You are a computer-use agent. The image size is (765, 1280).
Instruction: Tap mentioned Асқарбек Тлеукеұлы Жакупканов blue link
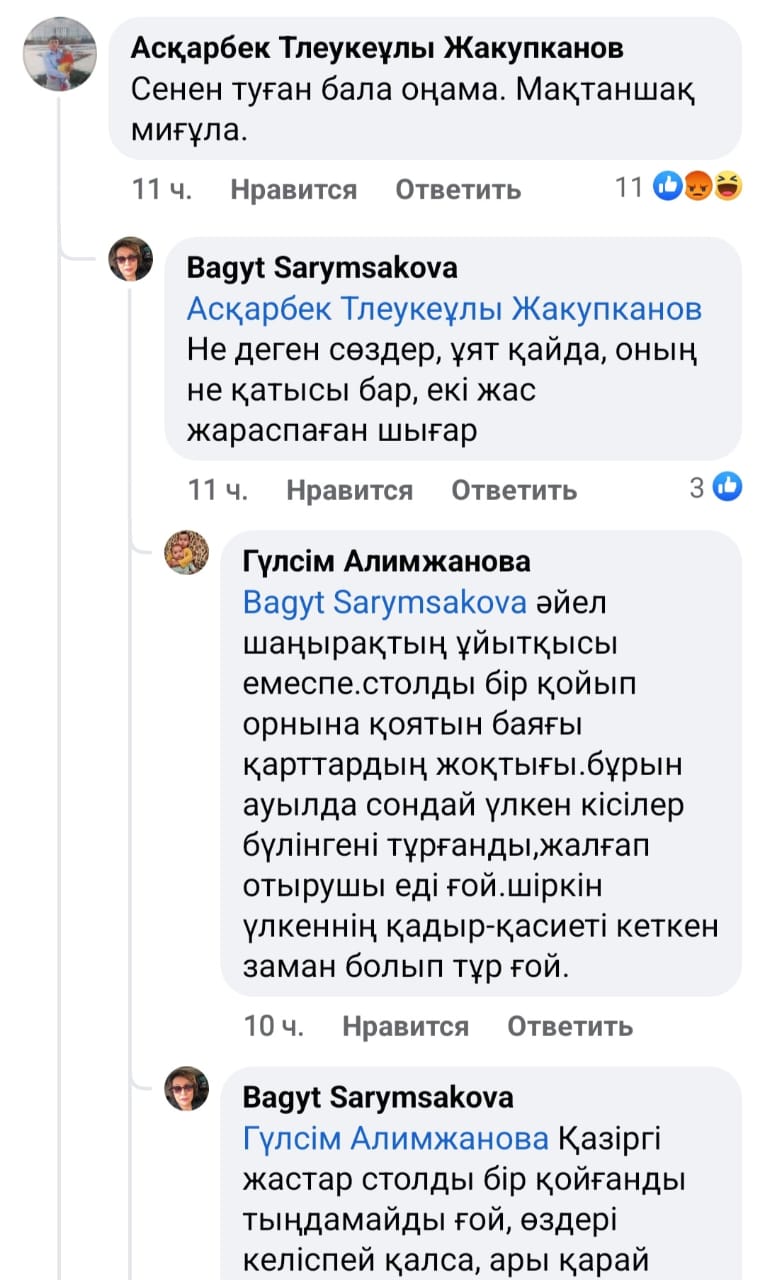click(444, 310)
